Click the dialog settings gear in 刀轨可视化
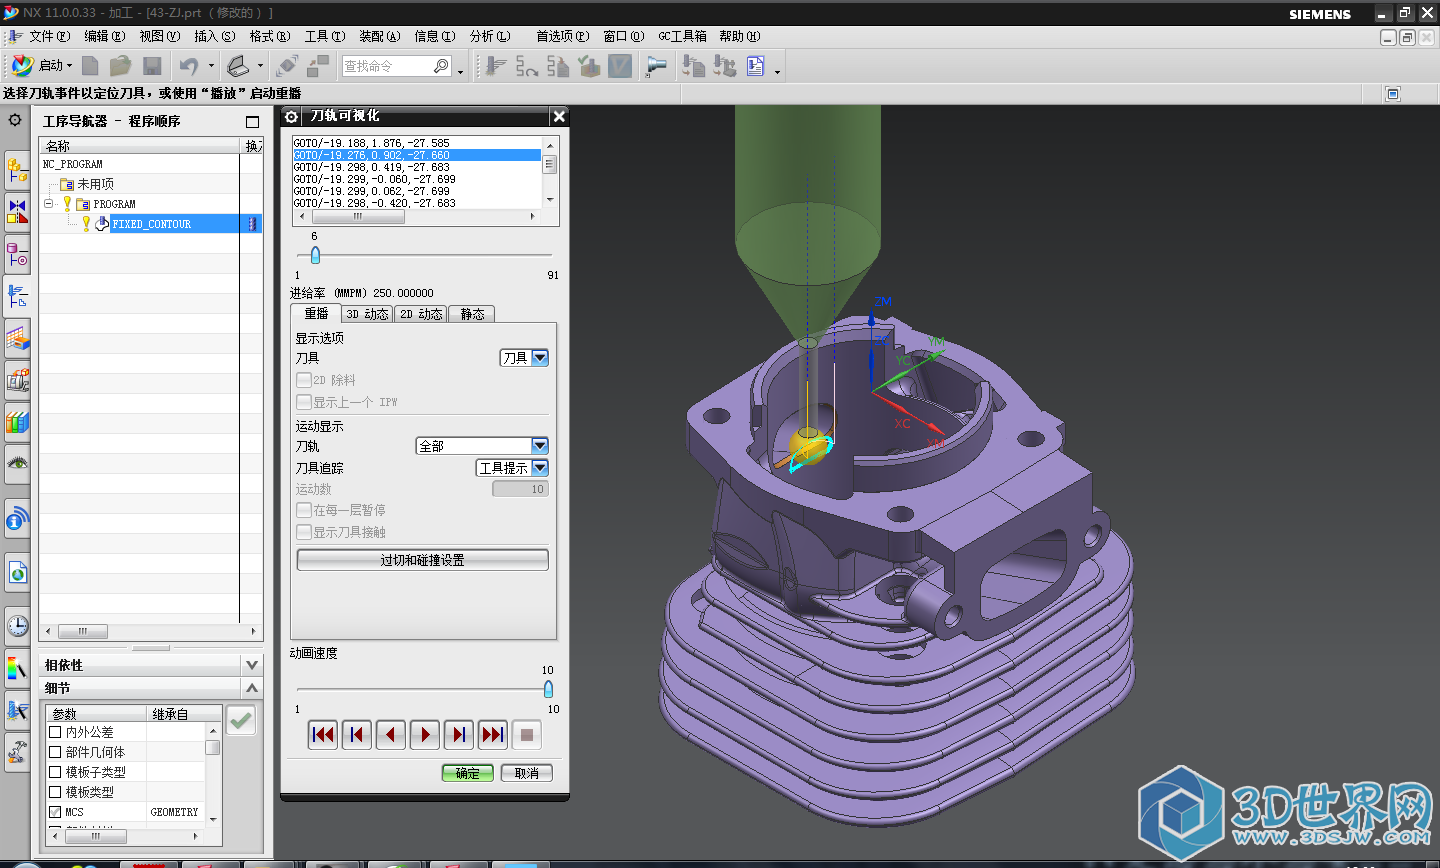This screenshot has height=868, width=1440. point(291,116)
